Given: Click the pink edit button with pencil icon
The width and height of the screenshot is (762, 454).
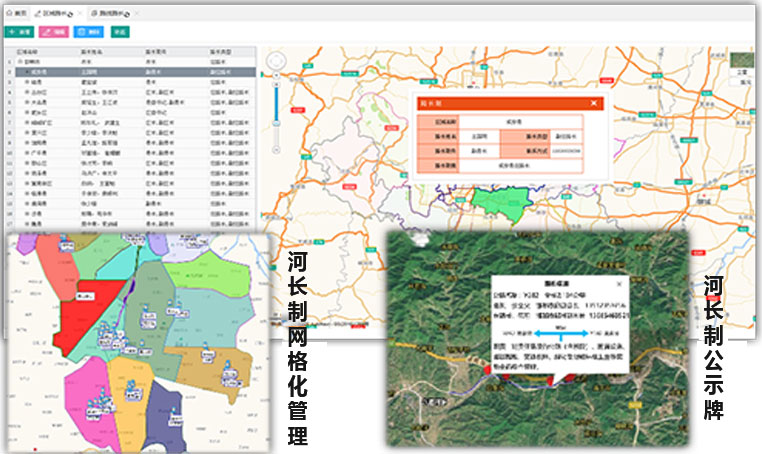Looking at the screenshot, I should click(x=52, y=32).
